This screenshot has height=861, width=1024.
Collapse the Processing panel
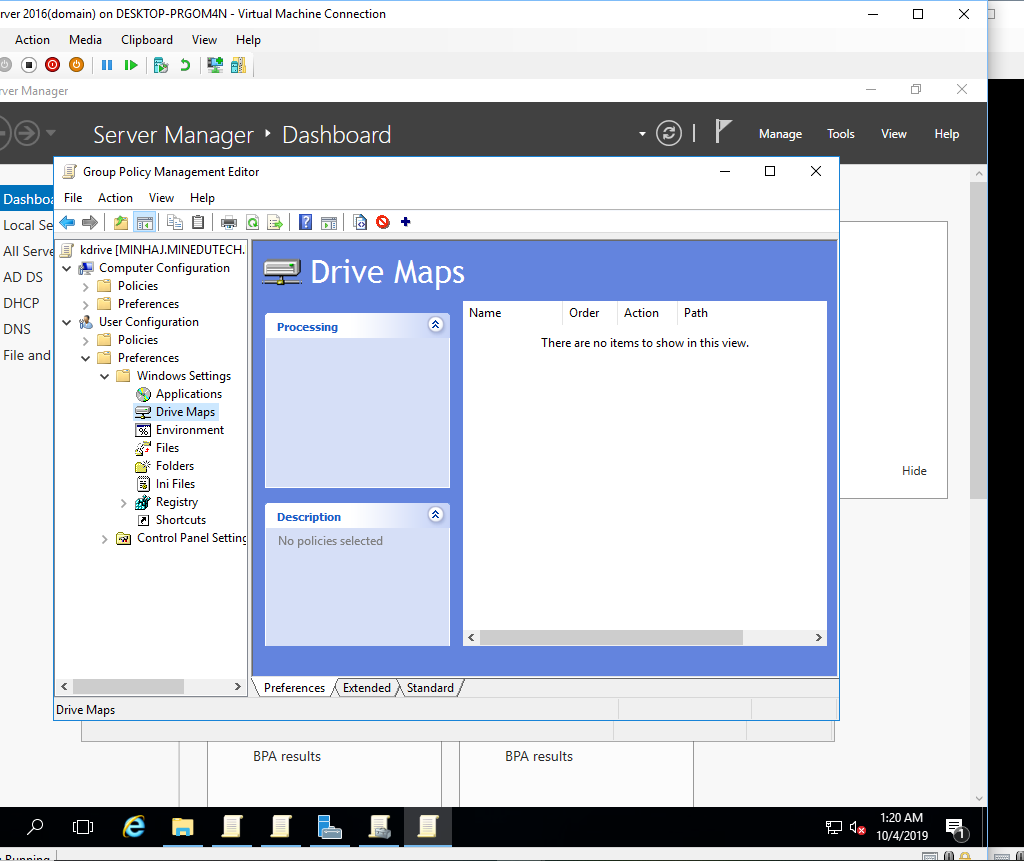[x=436, y=325]
